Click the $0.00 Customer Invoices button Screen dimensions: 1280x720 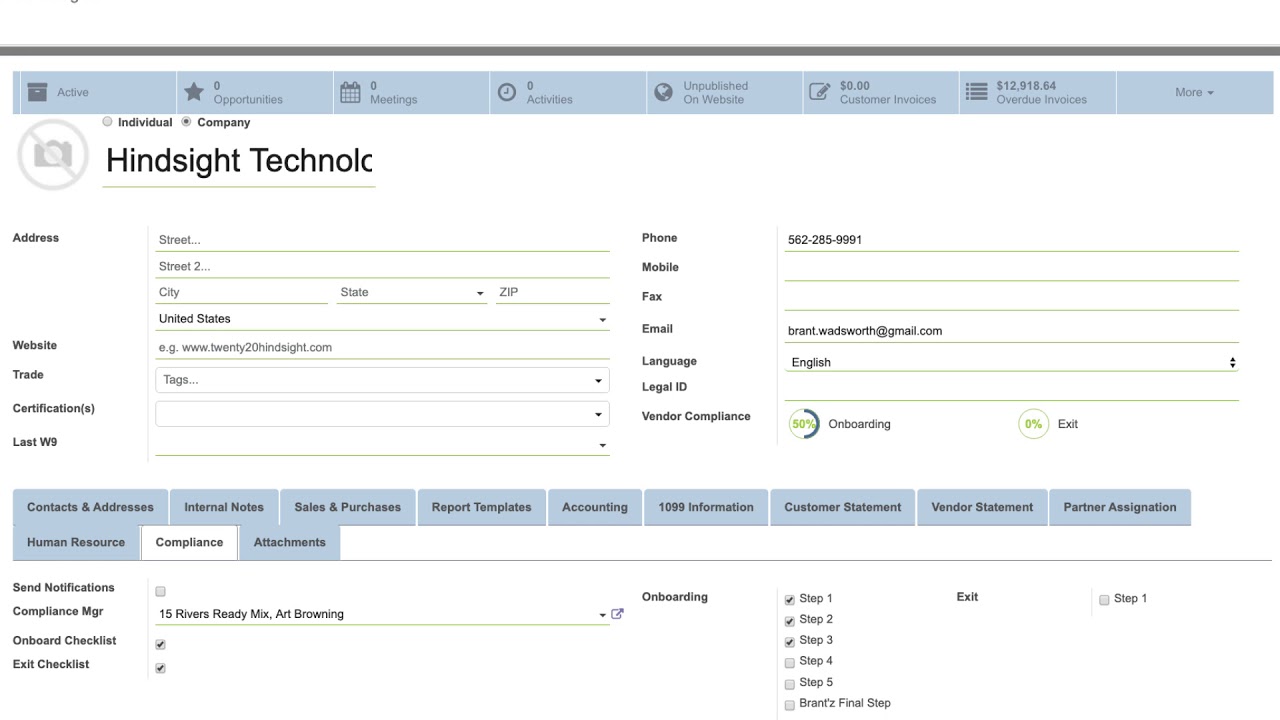pos(881,92)
